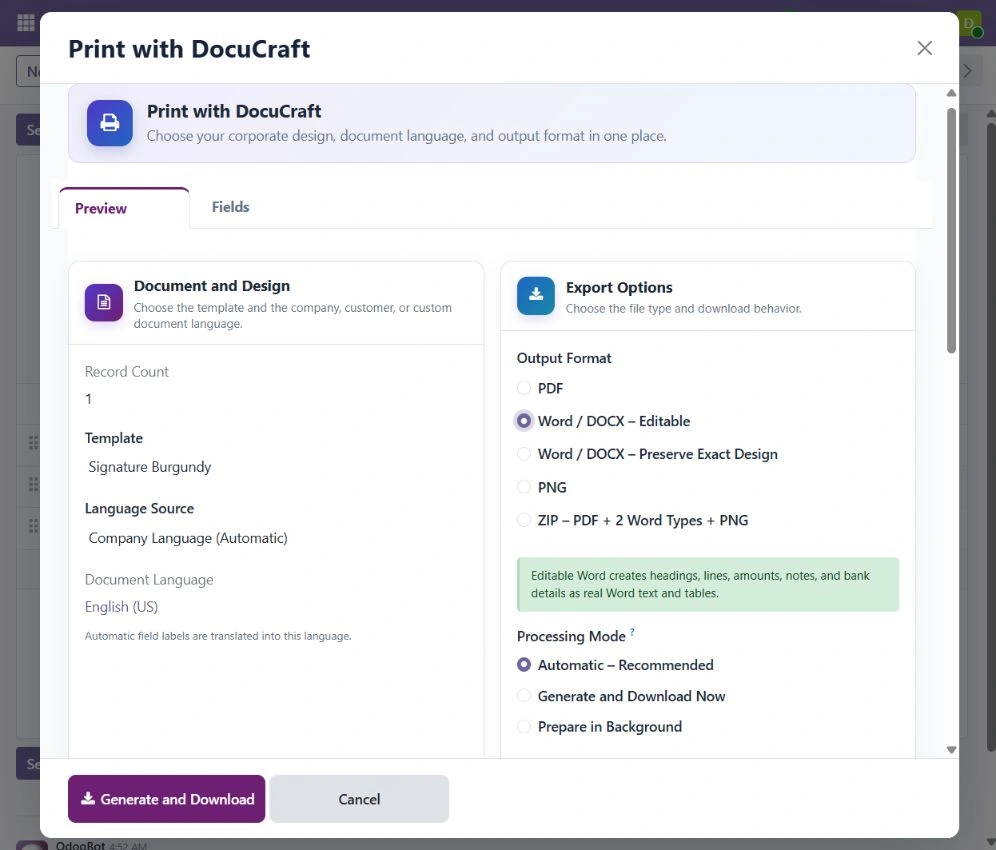Click the dialog scrollbar up arrow

951,93
